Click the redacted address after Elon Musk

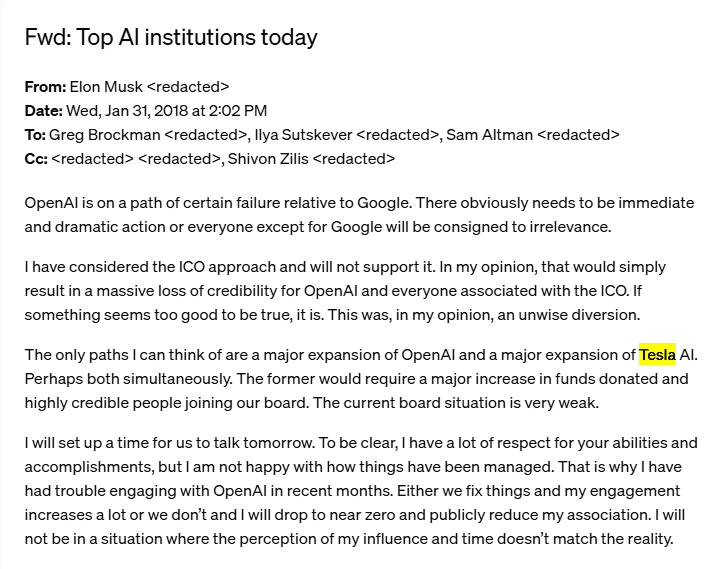coord(188,87)
